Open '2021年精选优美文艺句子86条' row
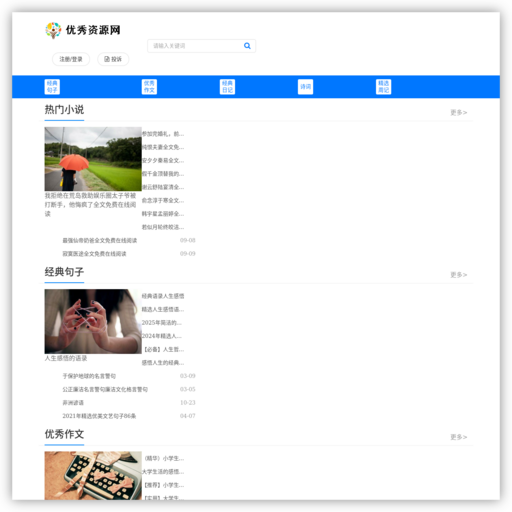The width and height of the screenshot is (512, 512). tap(99, 416)
